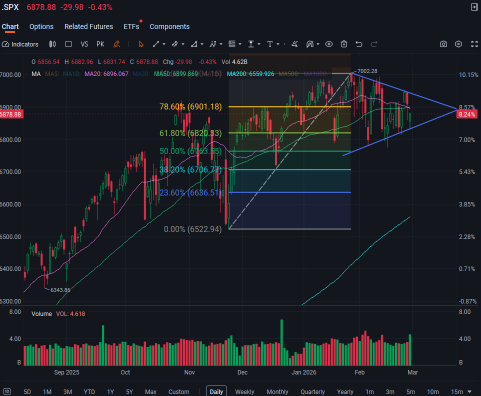Open the VS compare tool
The image size is (481, 396).
84,44
